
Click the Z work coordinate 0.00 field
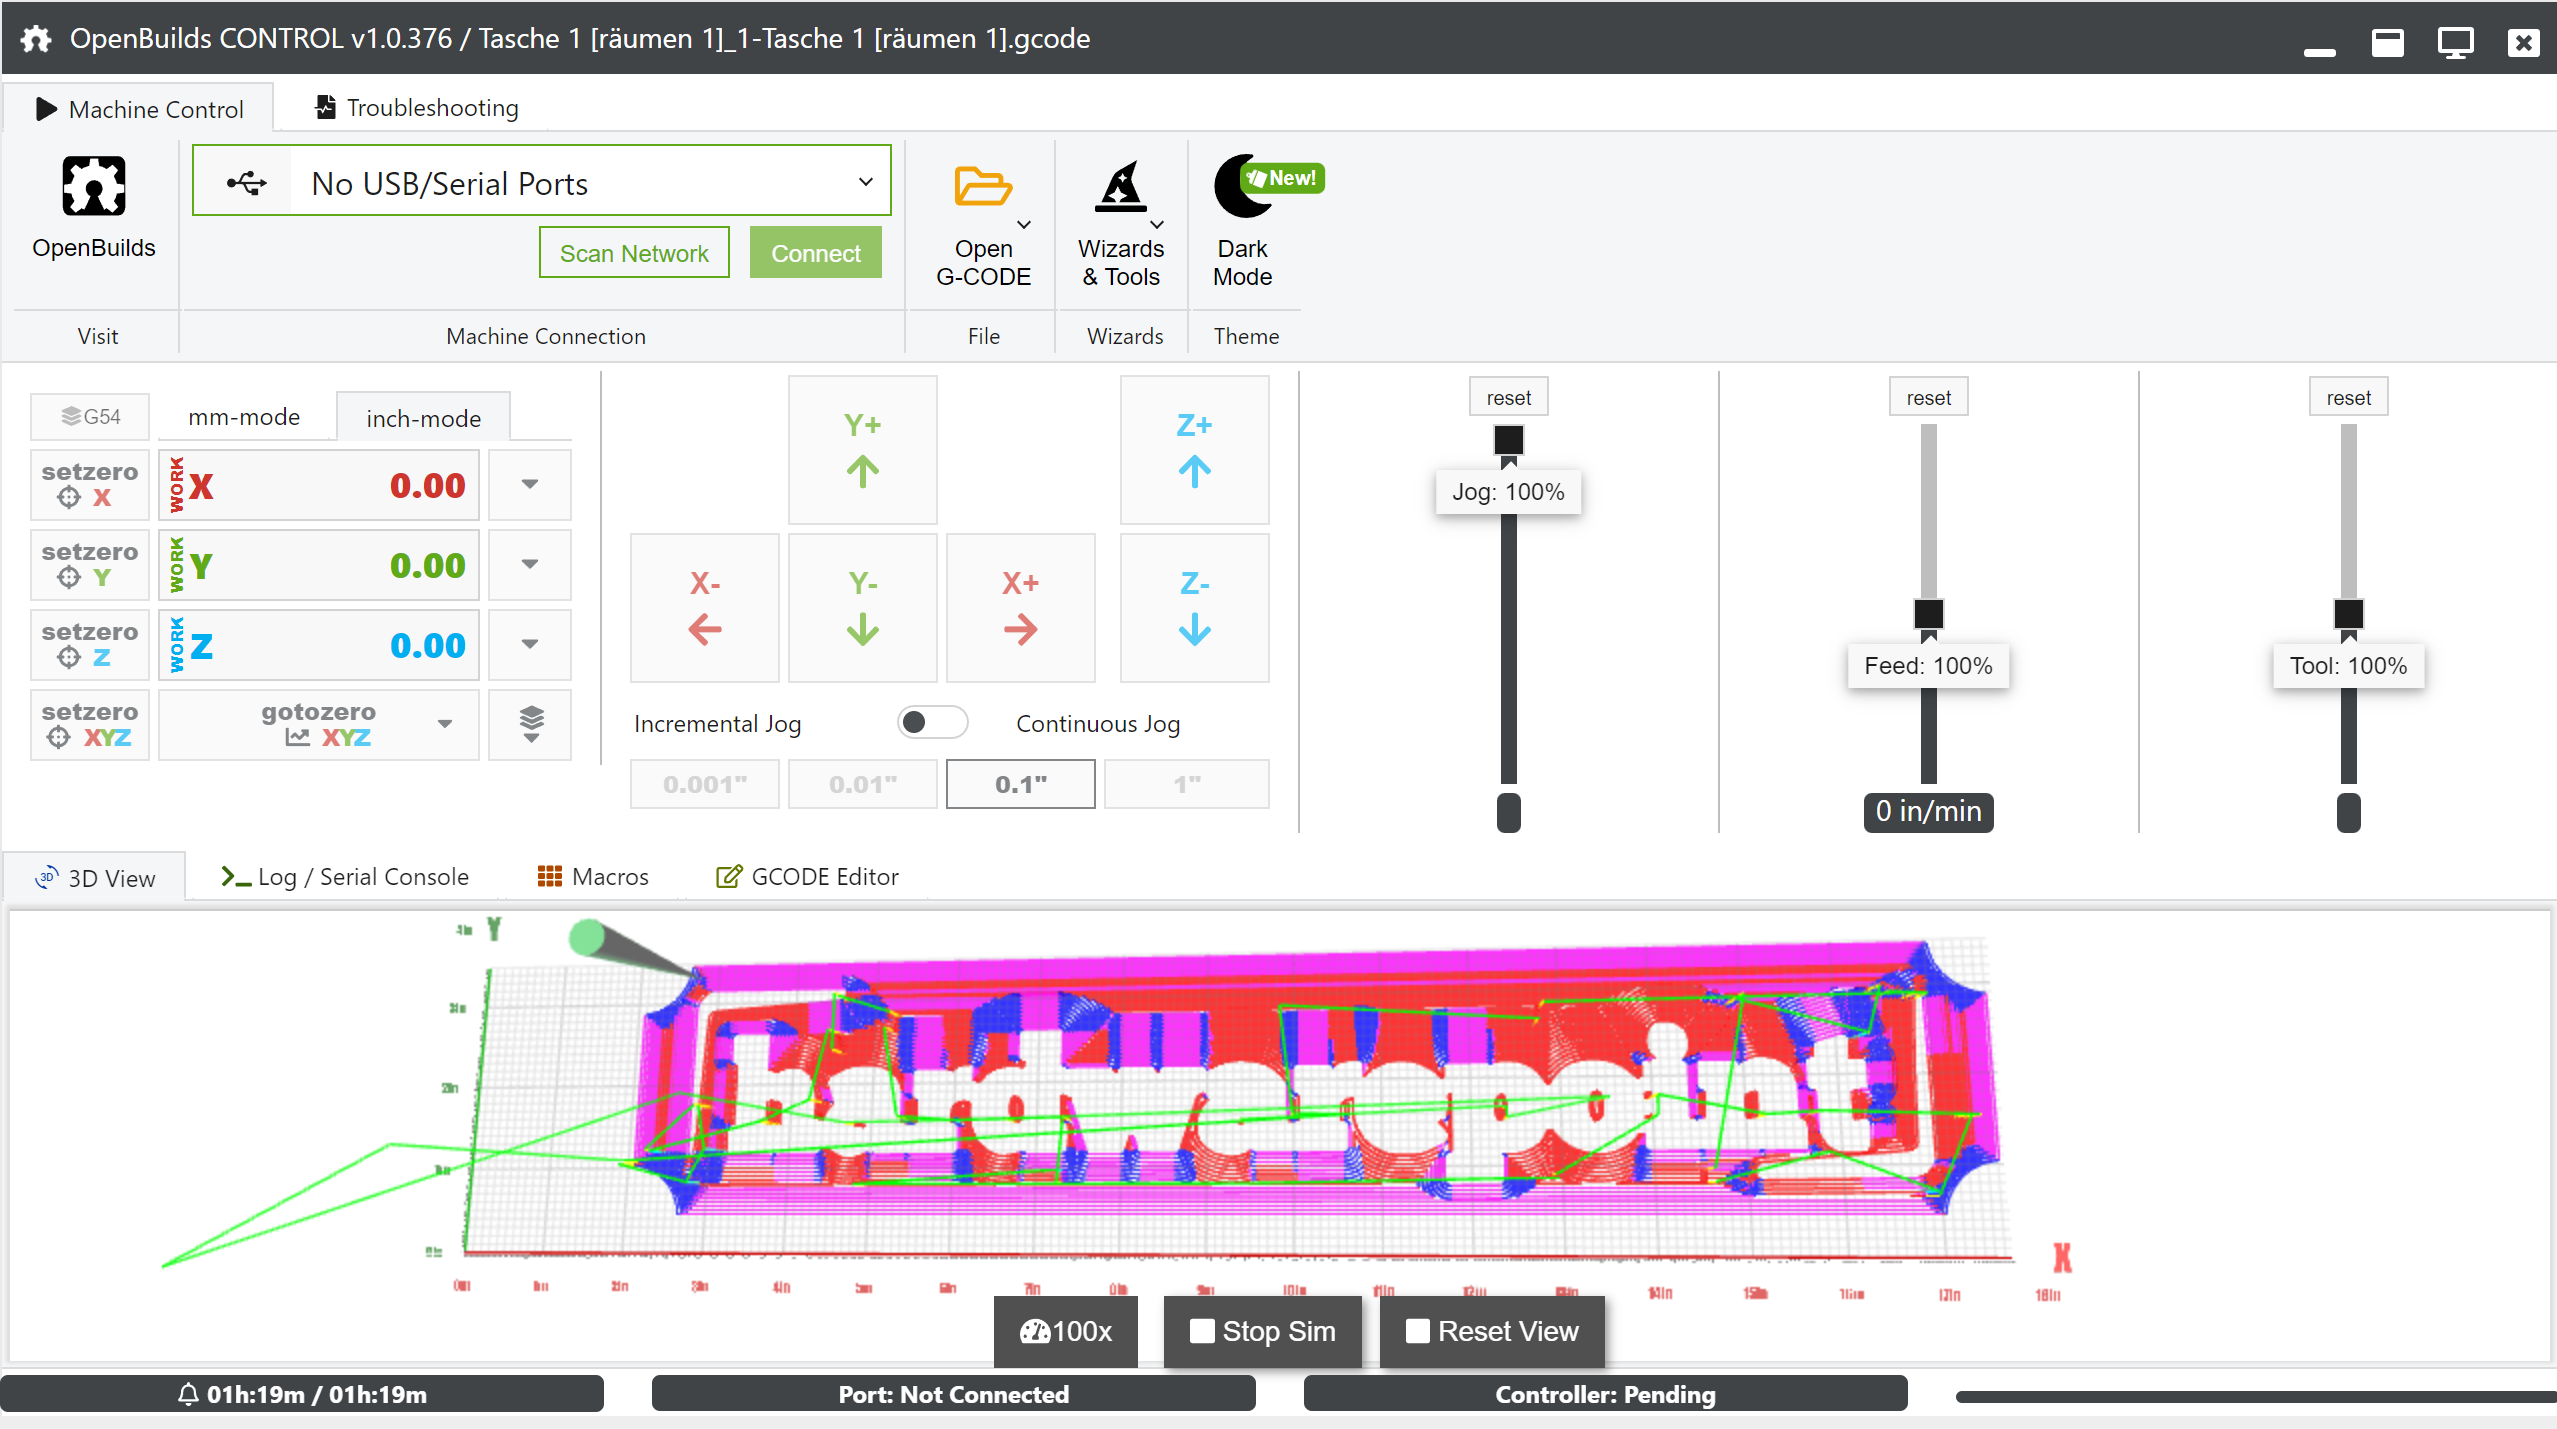pos(319,645)
